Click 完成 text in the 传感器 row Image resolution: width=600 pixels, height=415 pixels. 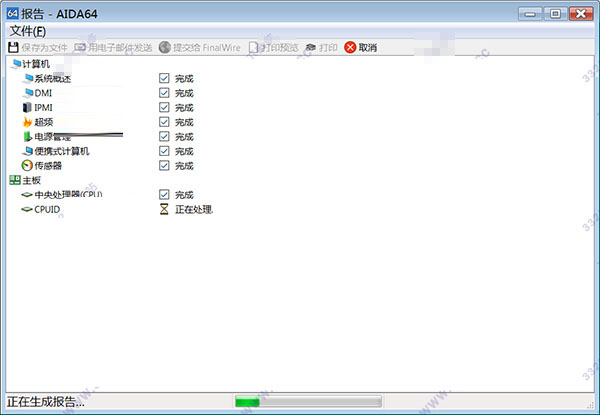[x=184, y=166]
